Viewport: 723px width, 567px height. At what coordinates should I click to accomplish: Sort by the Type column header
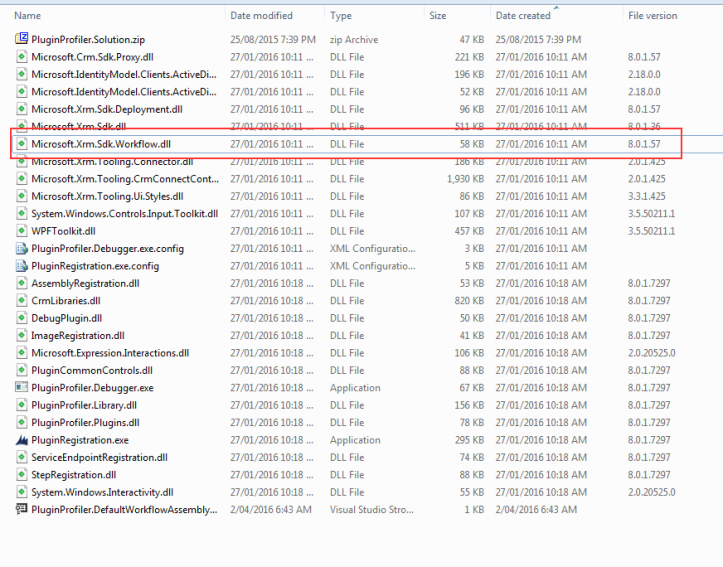click(x=341, y=16)
